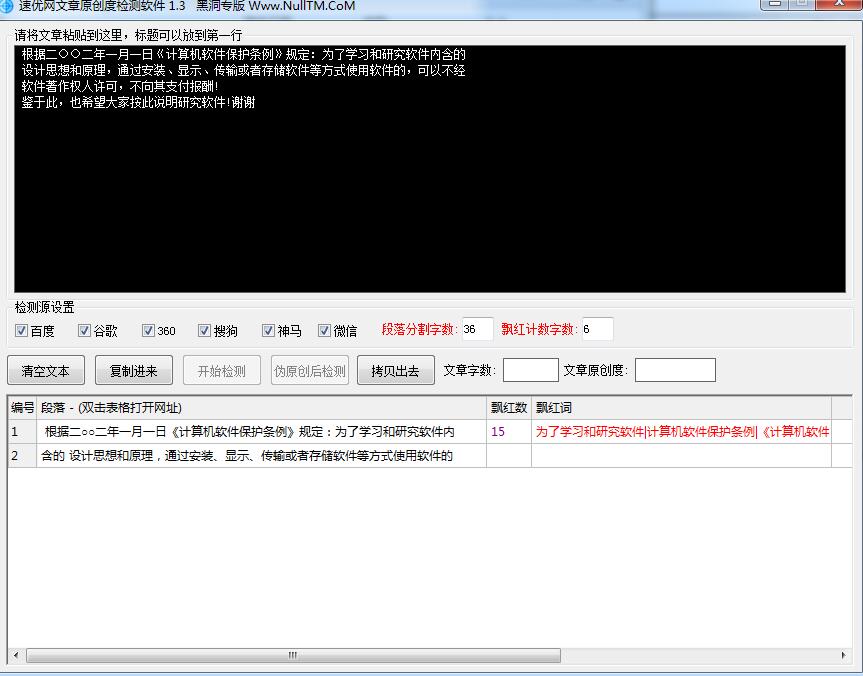Click the line 鉴于此，也希望大家 in text area
The width and height of the screenshot is (863, 676).
point(138,102)
